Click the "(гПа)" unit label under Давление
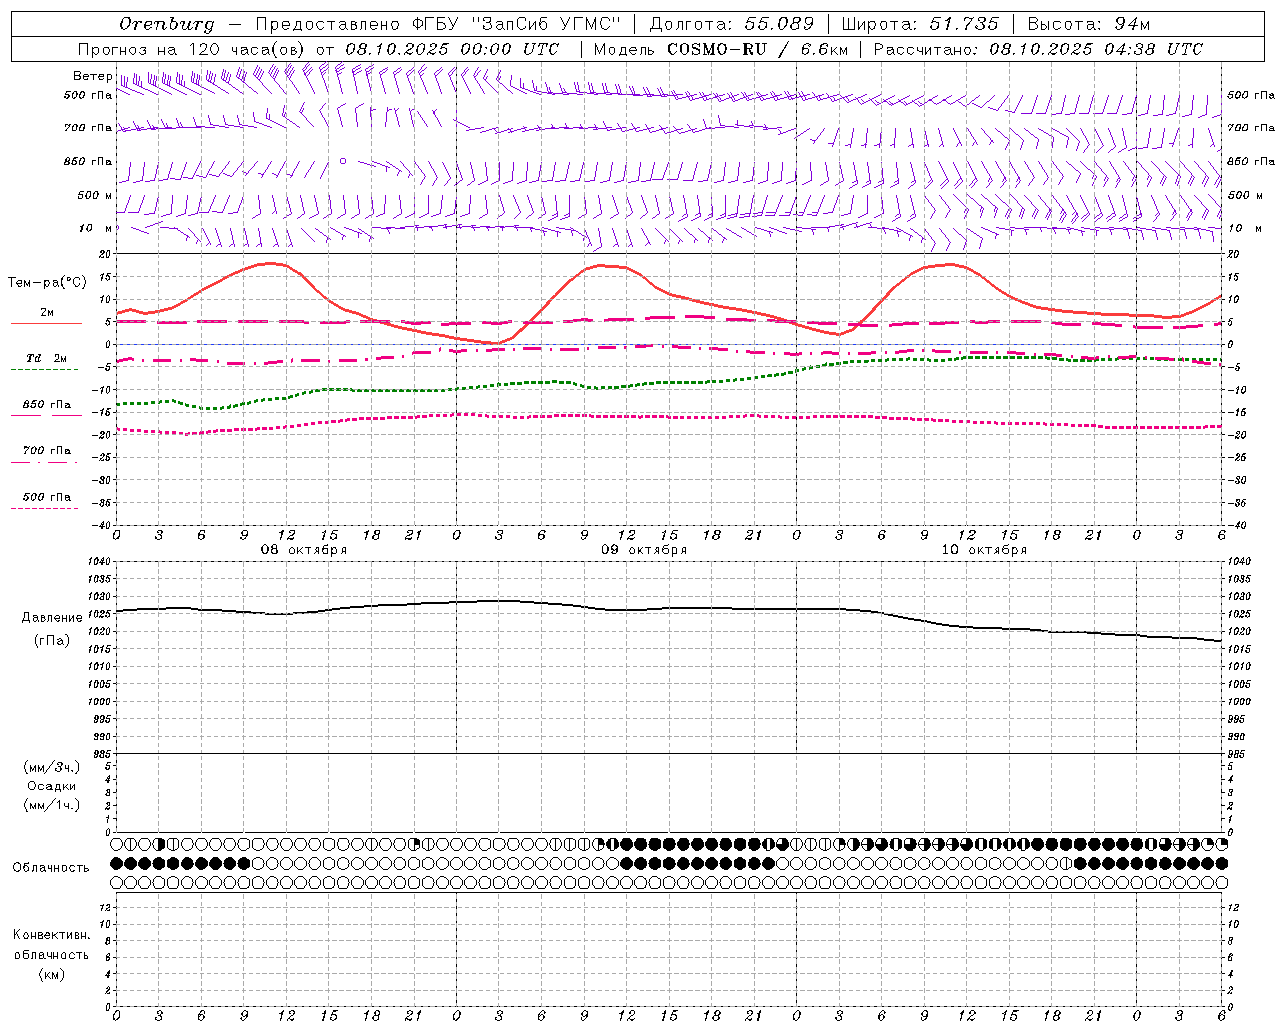 [x=52, y=641]
